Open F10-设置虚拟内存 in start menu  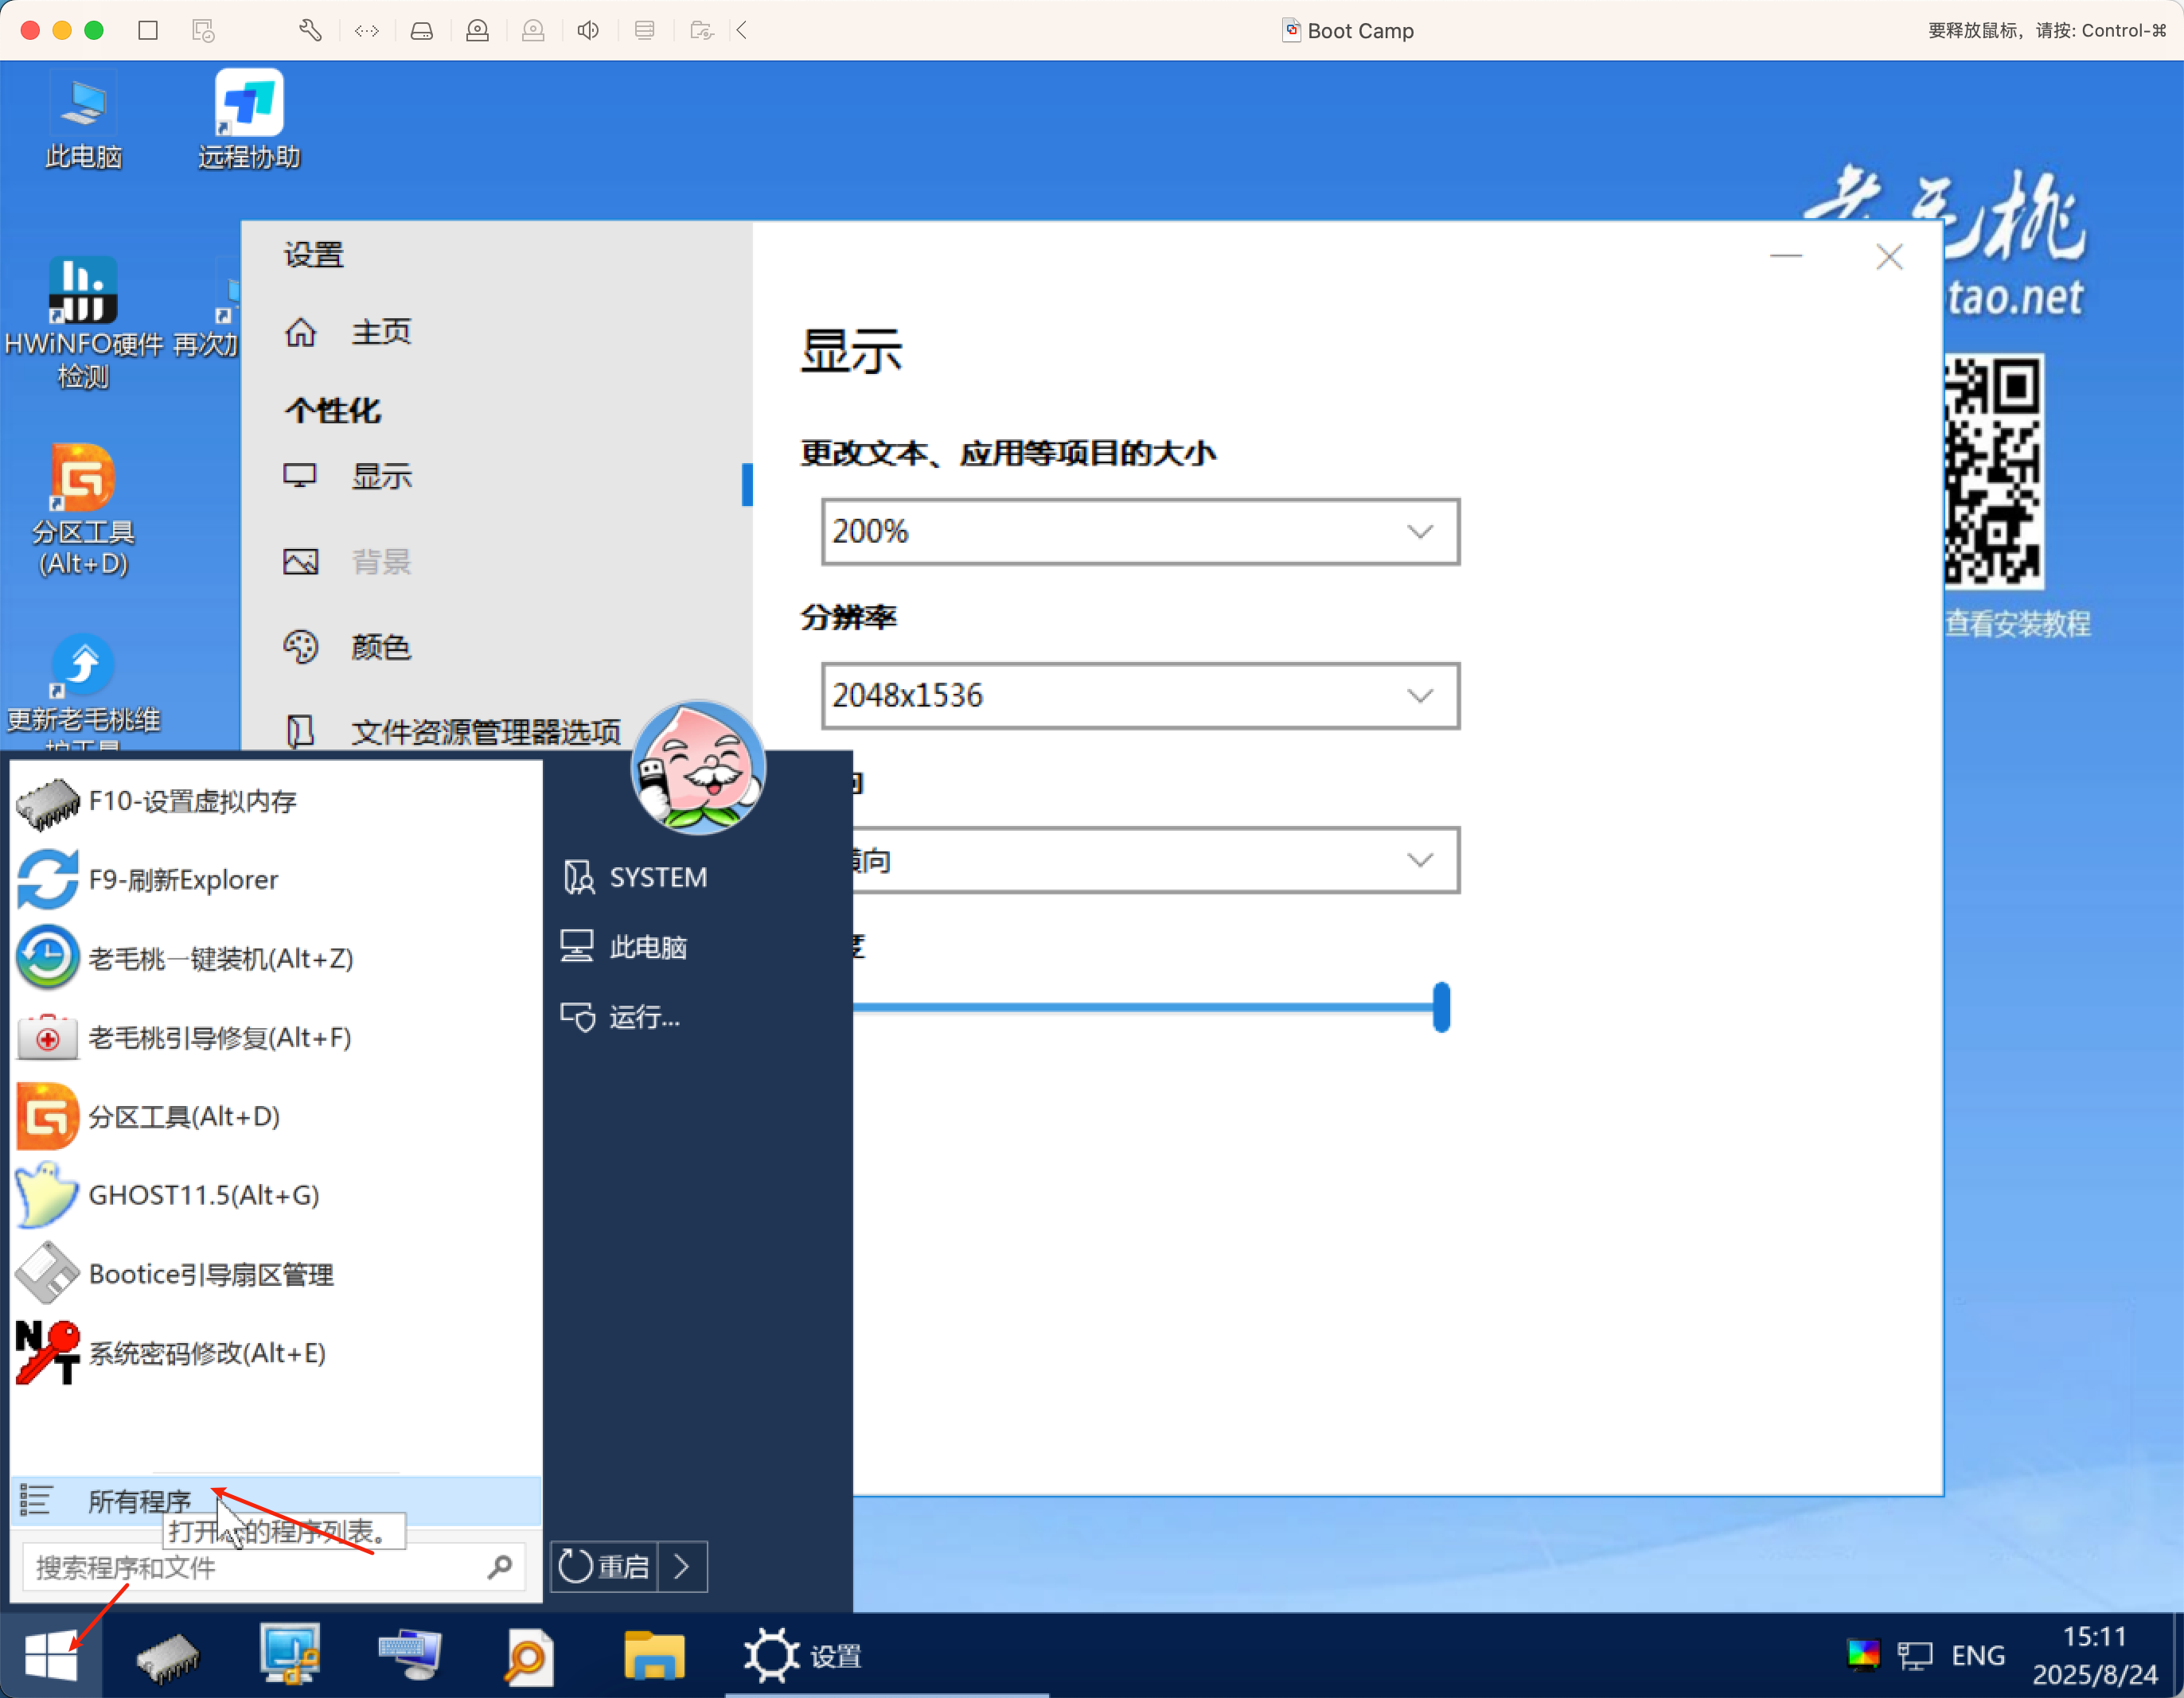tap(275, 801)
